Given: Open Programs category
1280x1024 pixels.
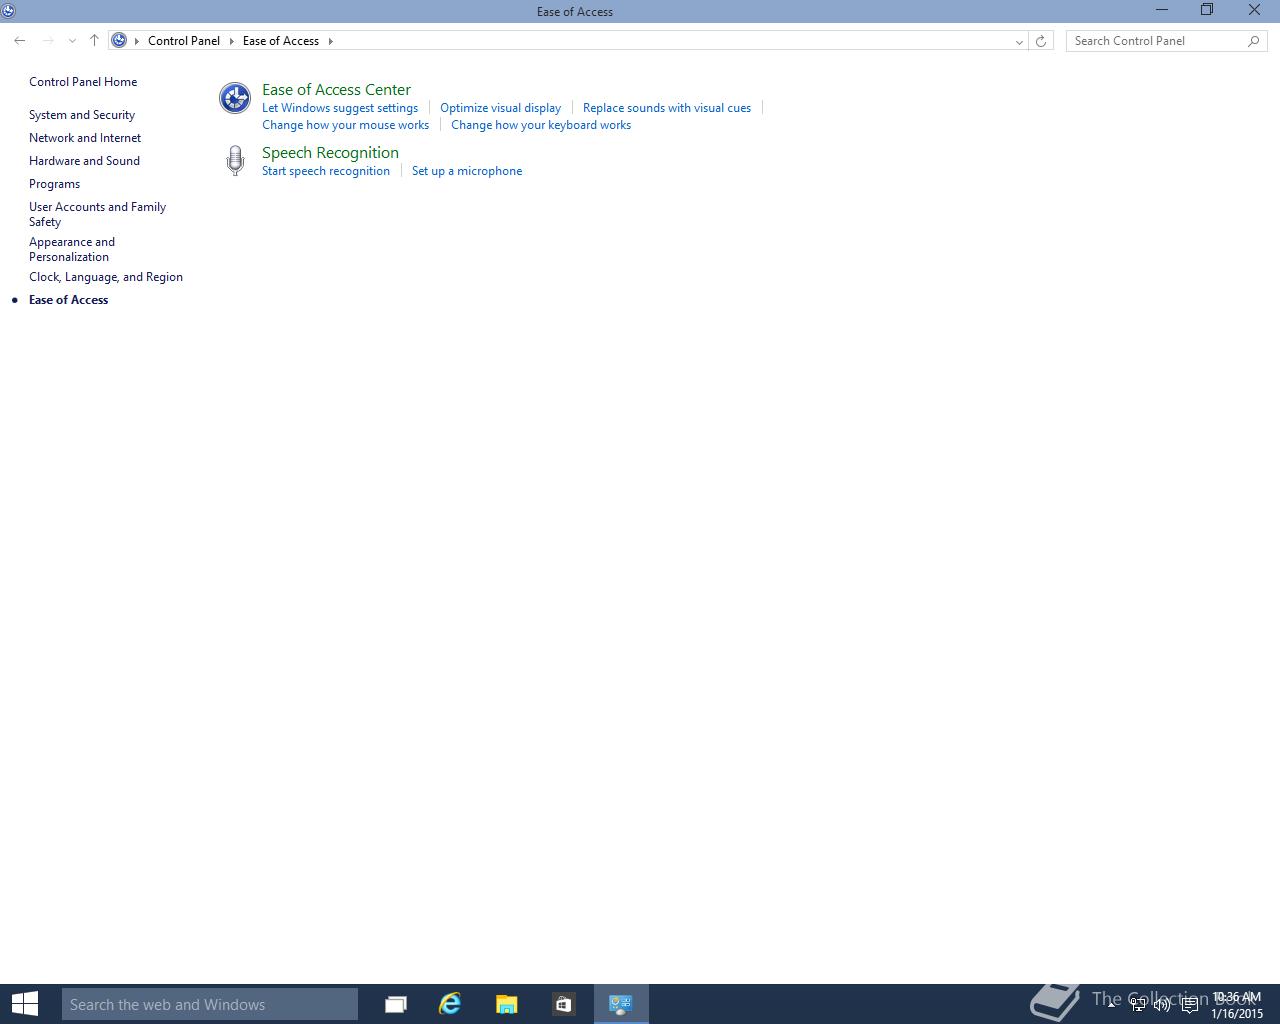Looking at the screenshot, I should tap(54, 184).
